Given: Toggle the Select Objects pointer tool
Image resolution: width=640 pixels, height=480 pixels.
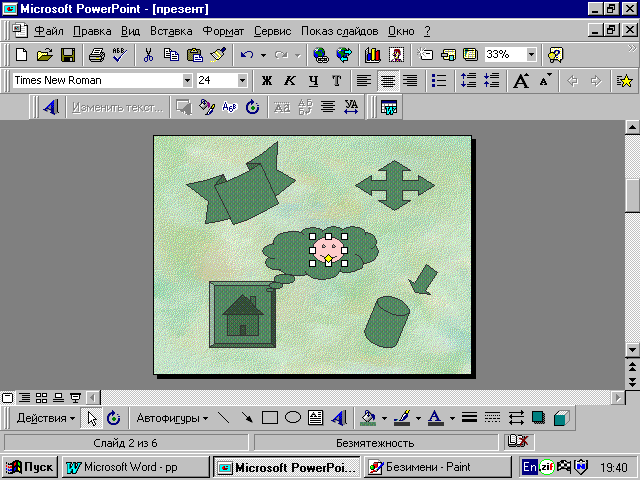Looking at the screenshot, I should [x=91, y=418].
